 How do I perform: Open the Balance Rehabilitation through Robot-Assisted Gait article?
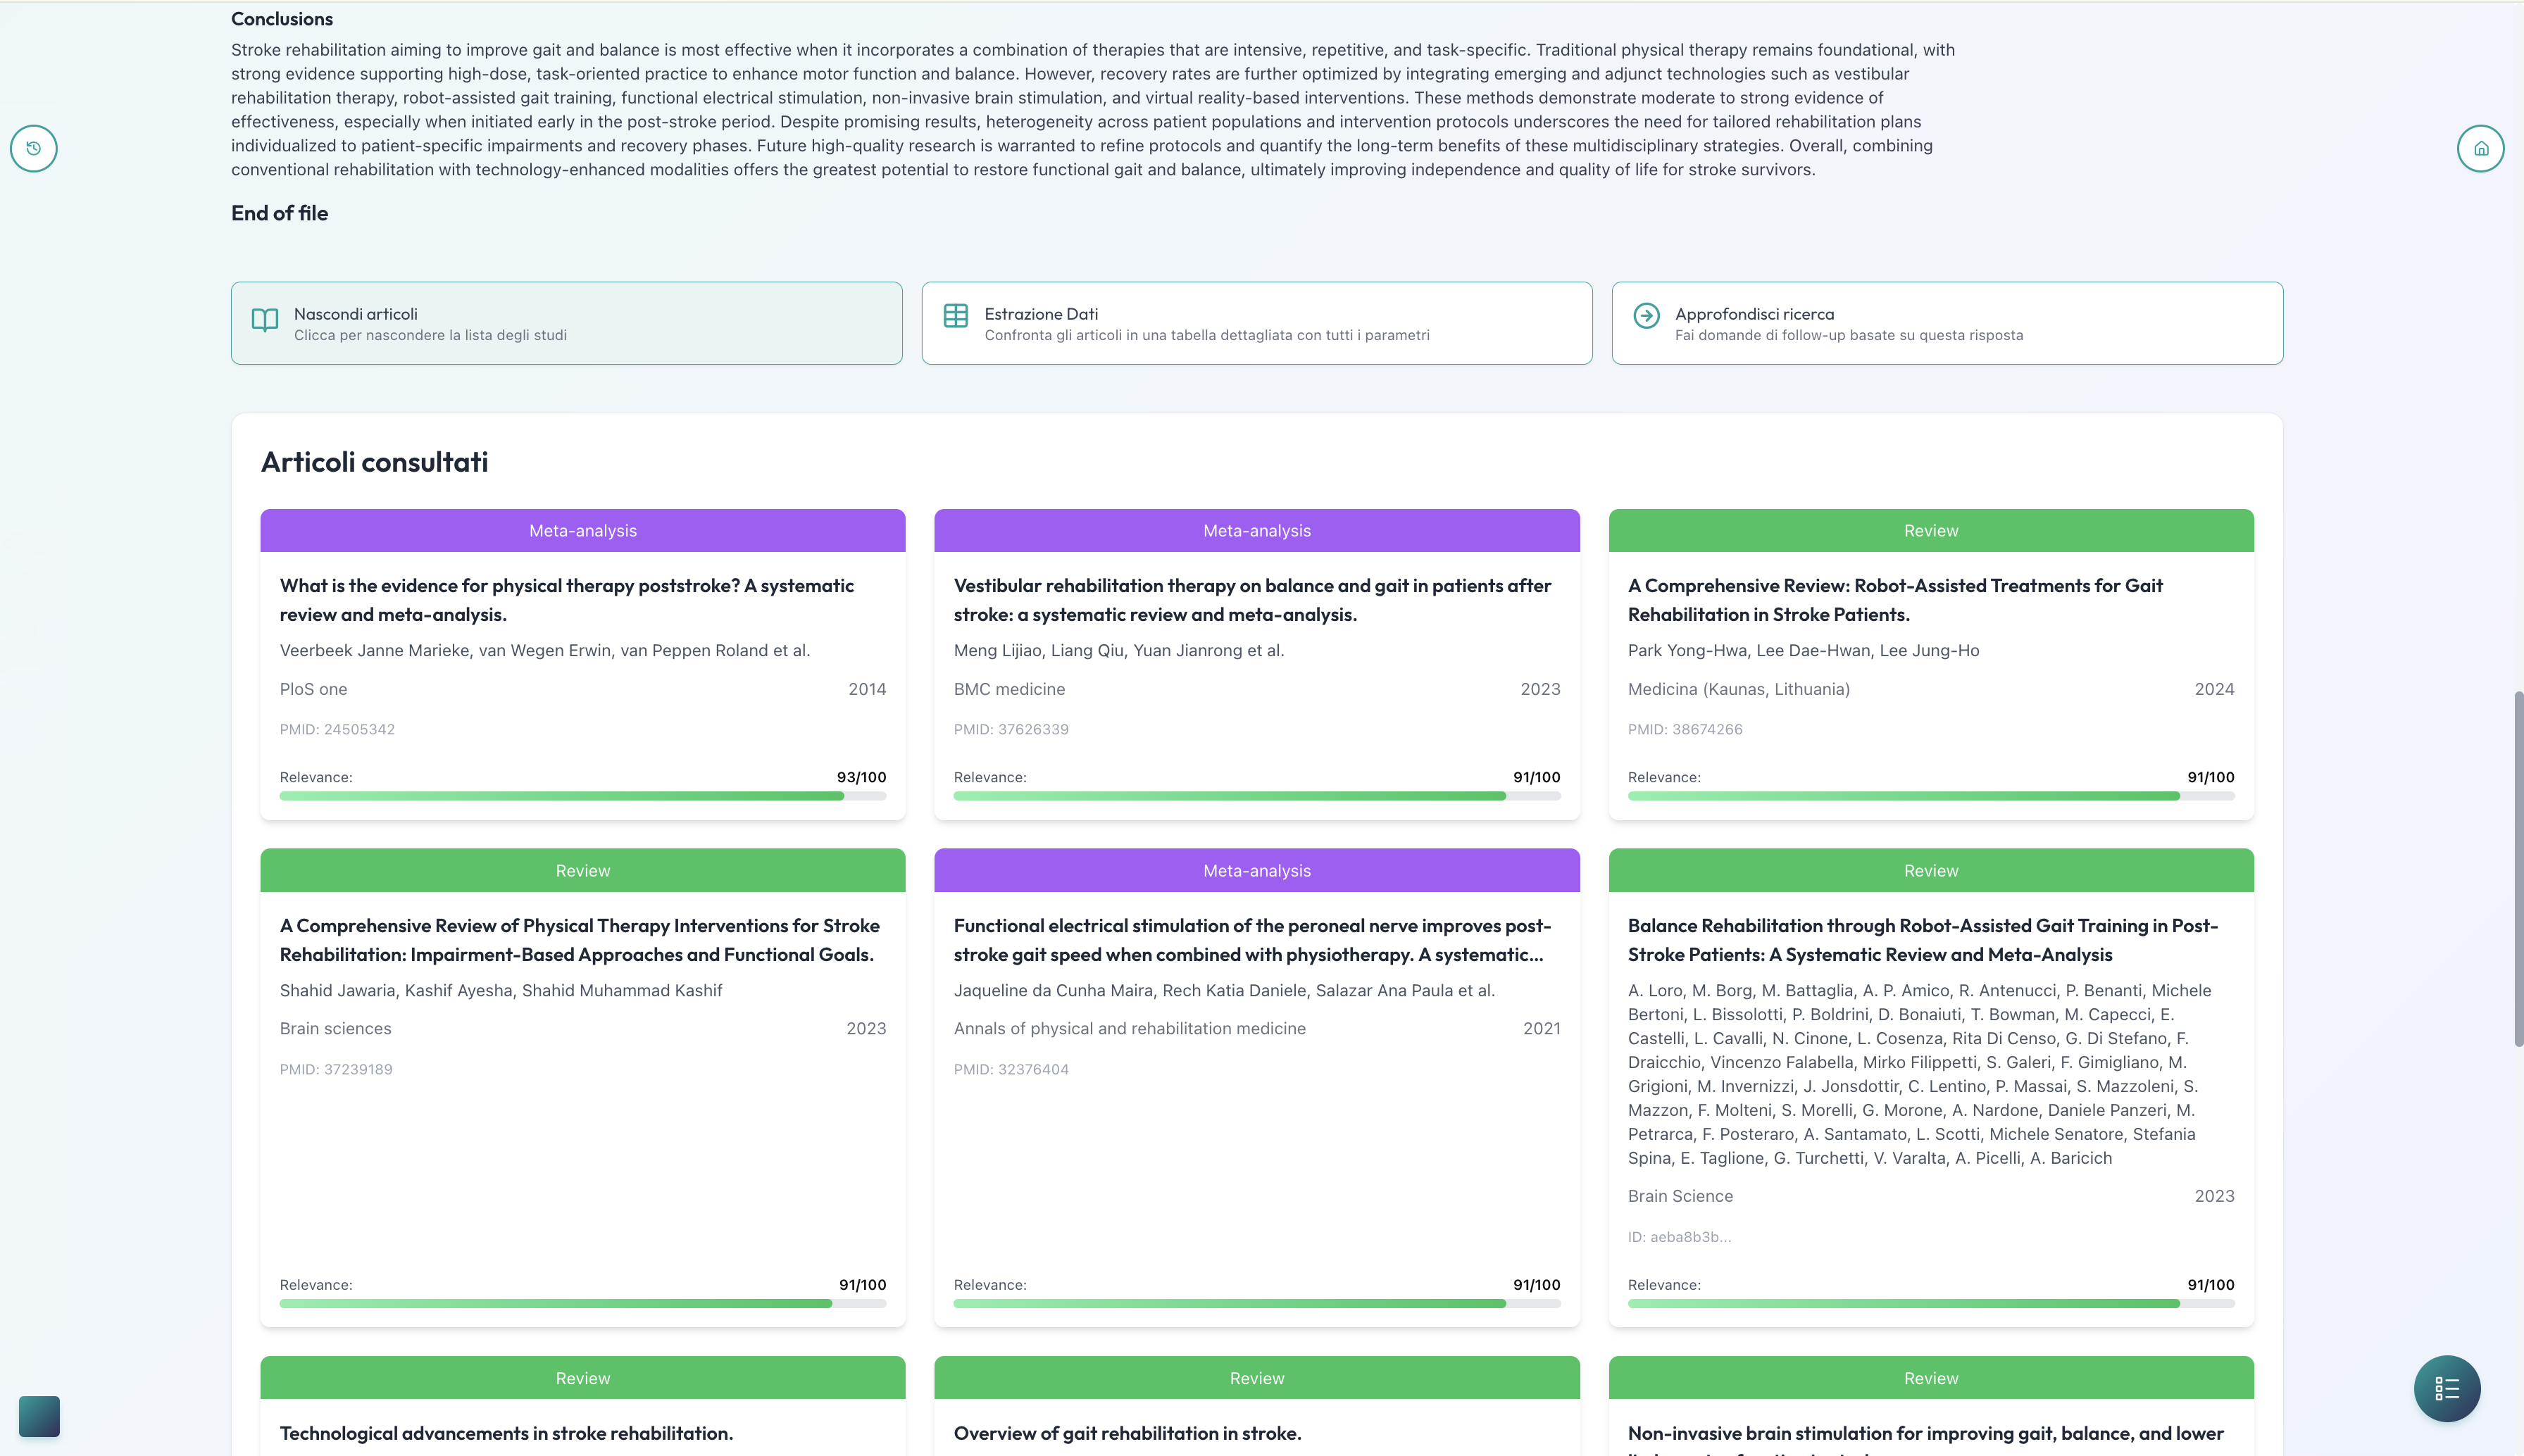click(1922, 940)
